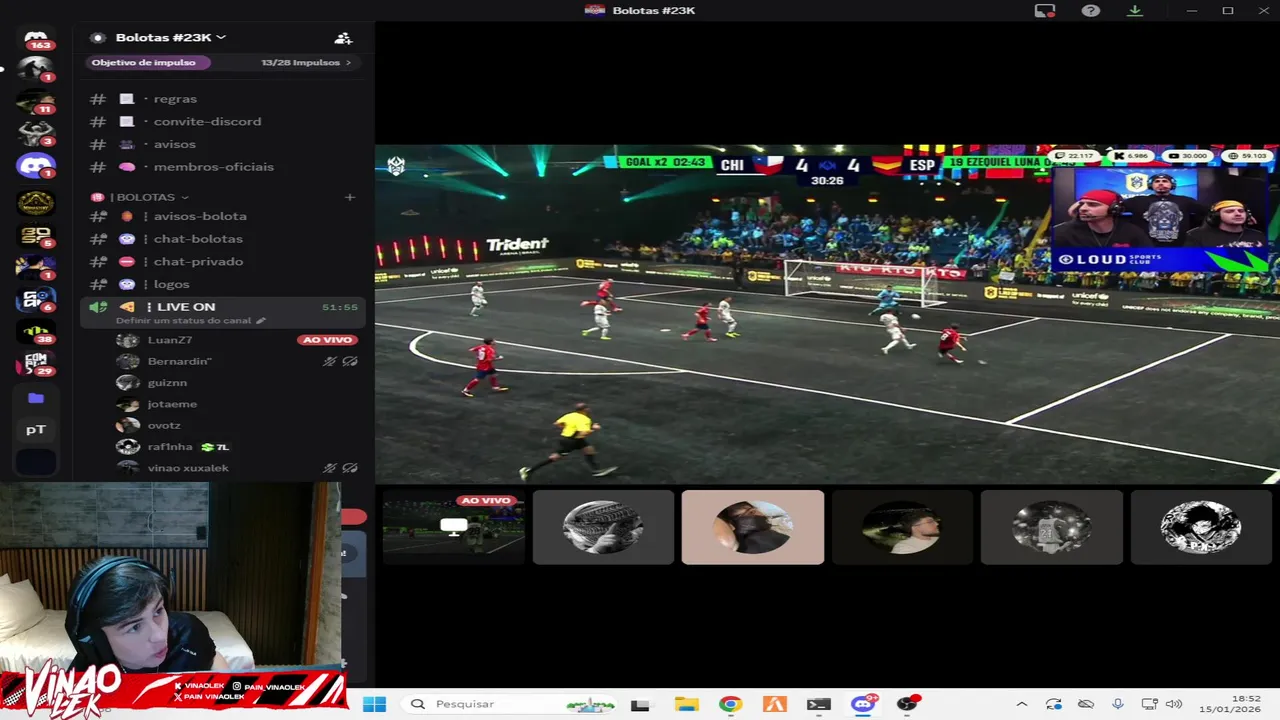Open the server icon with badge 5
The image size is (1280, 720).
point(36,236)
